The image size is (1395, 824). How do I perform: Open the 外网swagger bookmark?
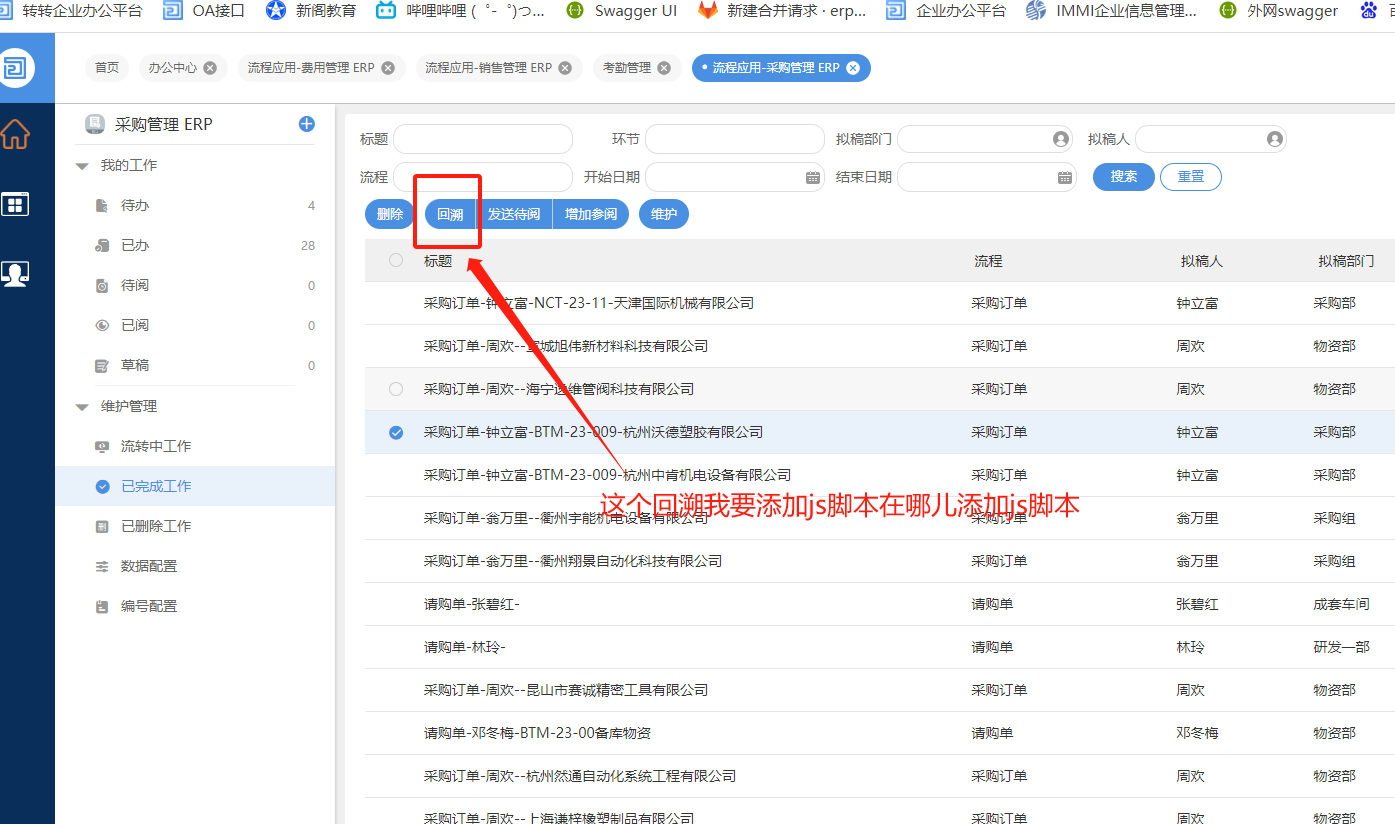[x=1278, y=11]
